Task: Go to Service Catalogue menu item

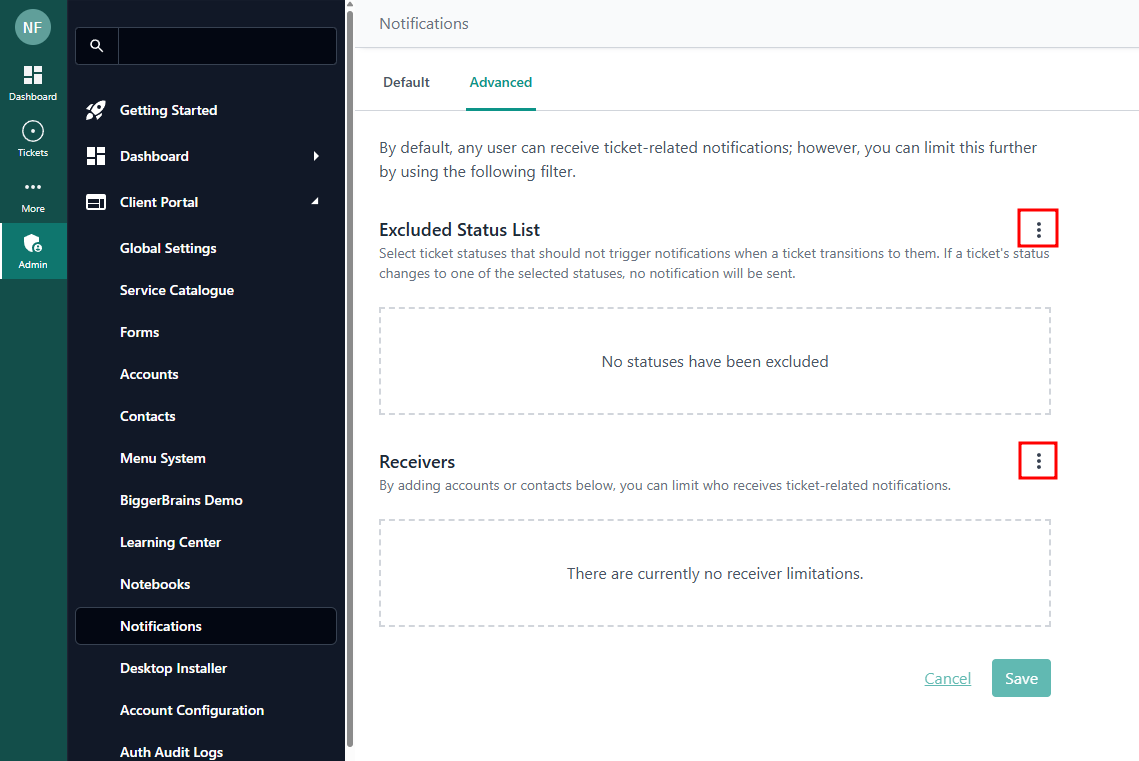Action: [177, 290]
